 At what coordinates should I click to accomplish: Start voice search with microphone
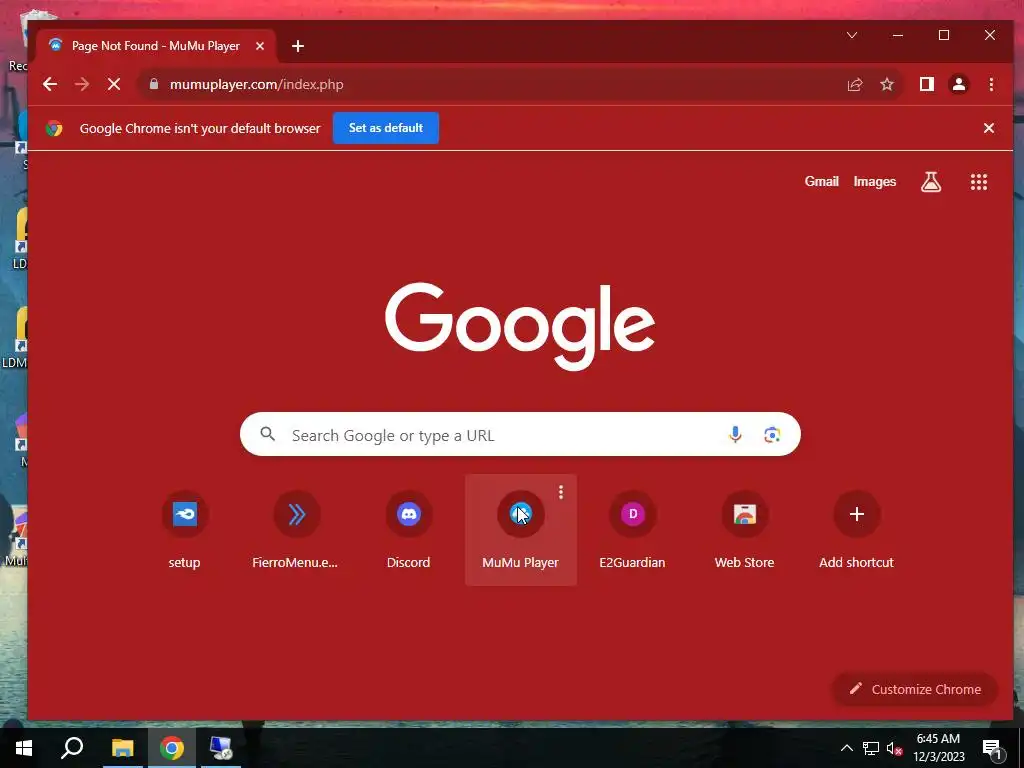point(735,434)
